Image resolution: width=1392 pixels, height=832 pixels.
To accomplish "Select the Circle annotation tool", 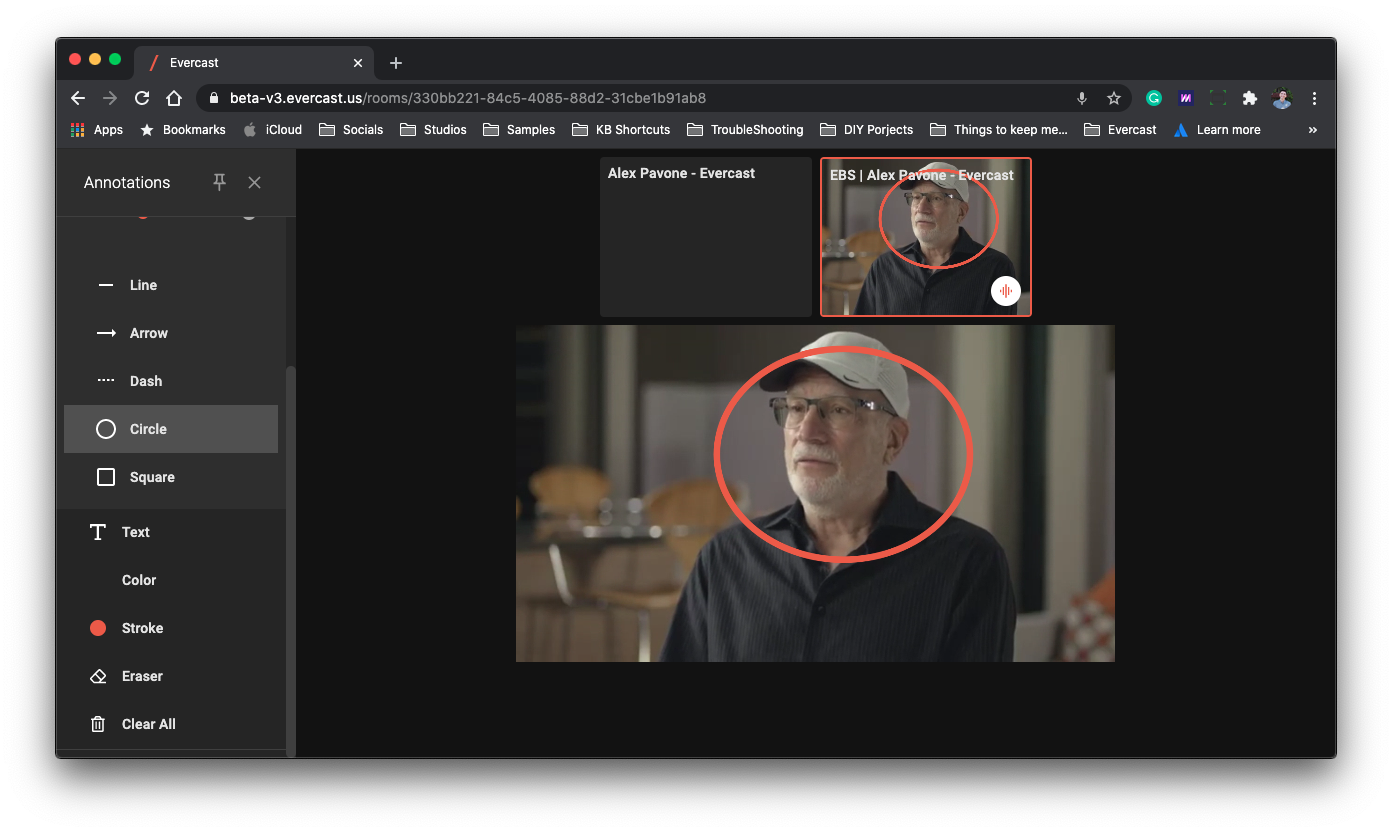I will click(171, 429).
